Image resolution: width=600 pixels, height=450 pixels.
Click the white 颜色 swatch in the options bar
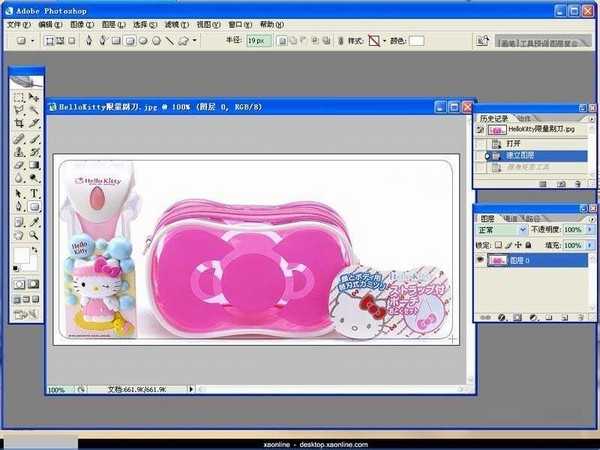click(416, 41)
